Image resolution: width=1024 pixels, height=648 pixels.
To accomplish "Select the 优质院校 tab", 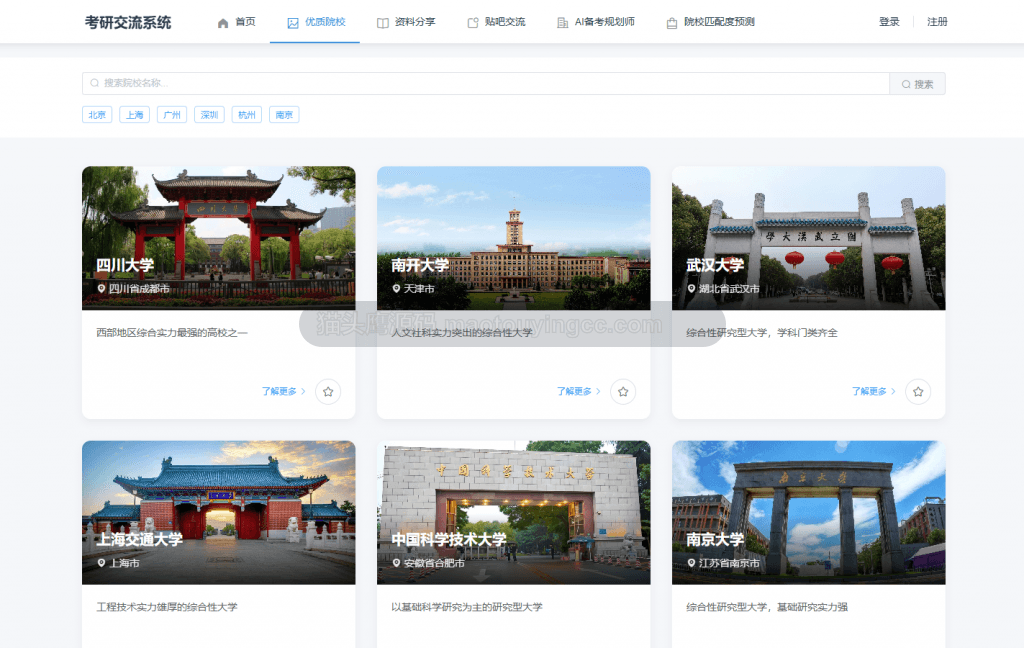I will [x=315, y=22].
